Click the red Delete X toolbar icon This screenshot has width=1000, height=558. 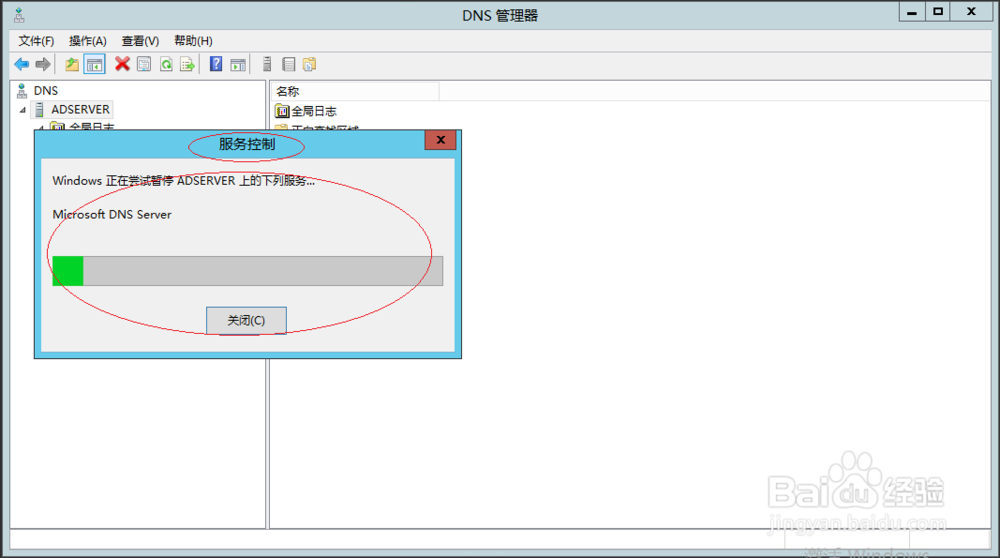(122, 64)
